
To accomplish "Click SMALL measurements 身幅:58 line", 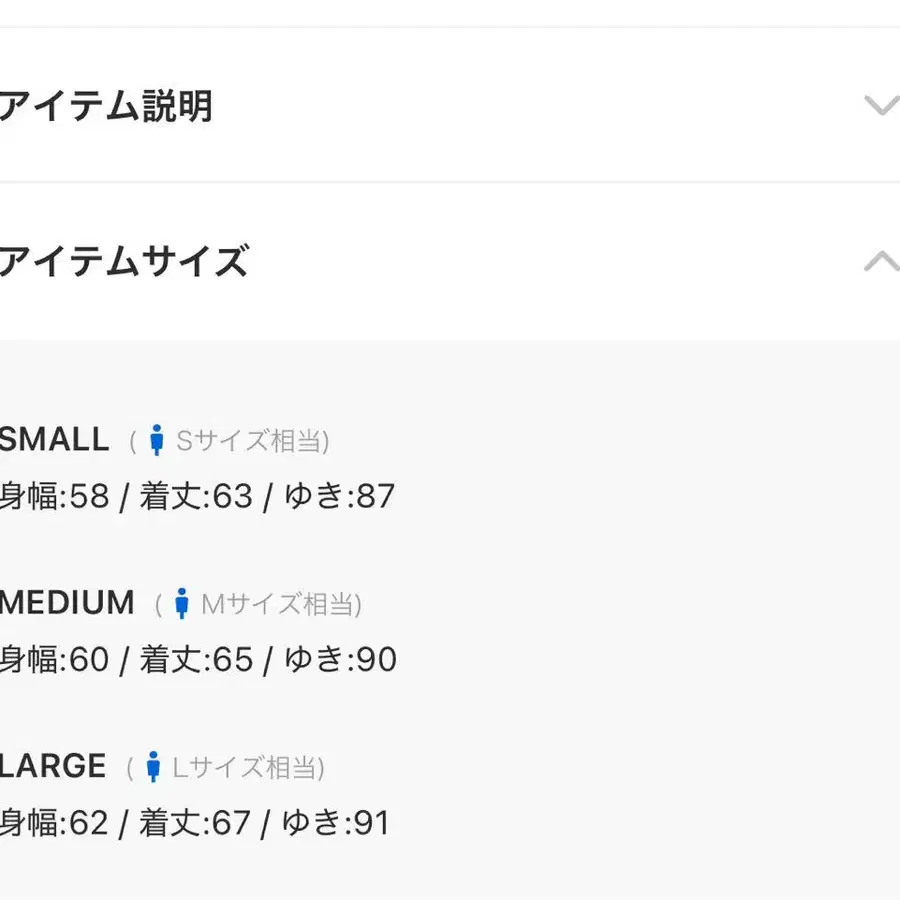I will [197, 496].
